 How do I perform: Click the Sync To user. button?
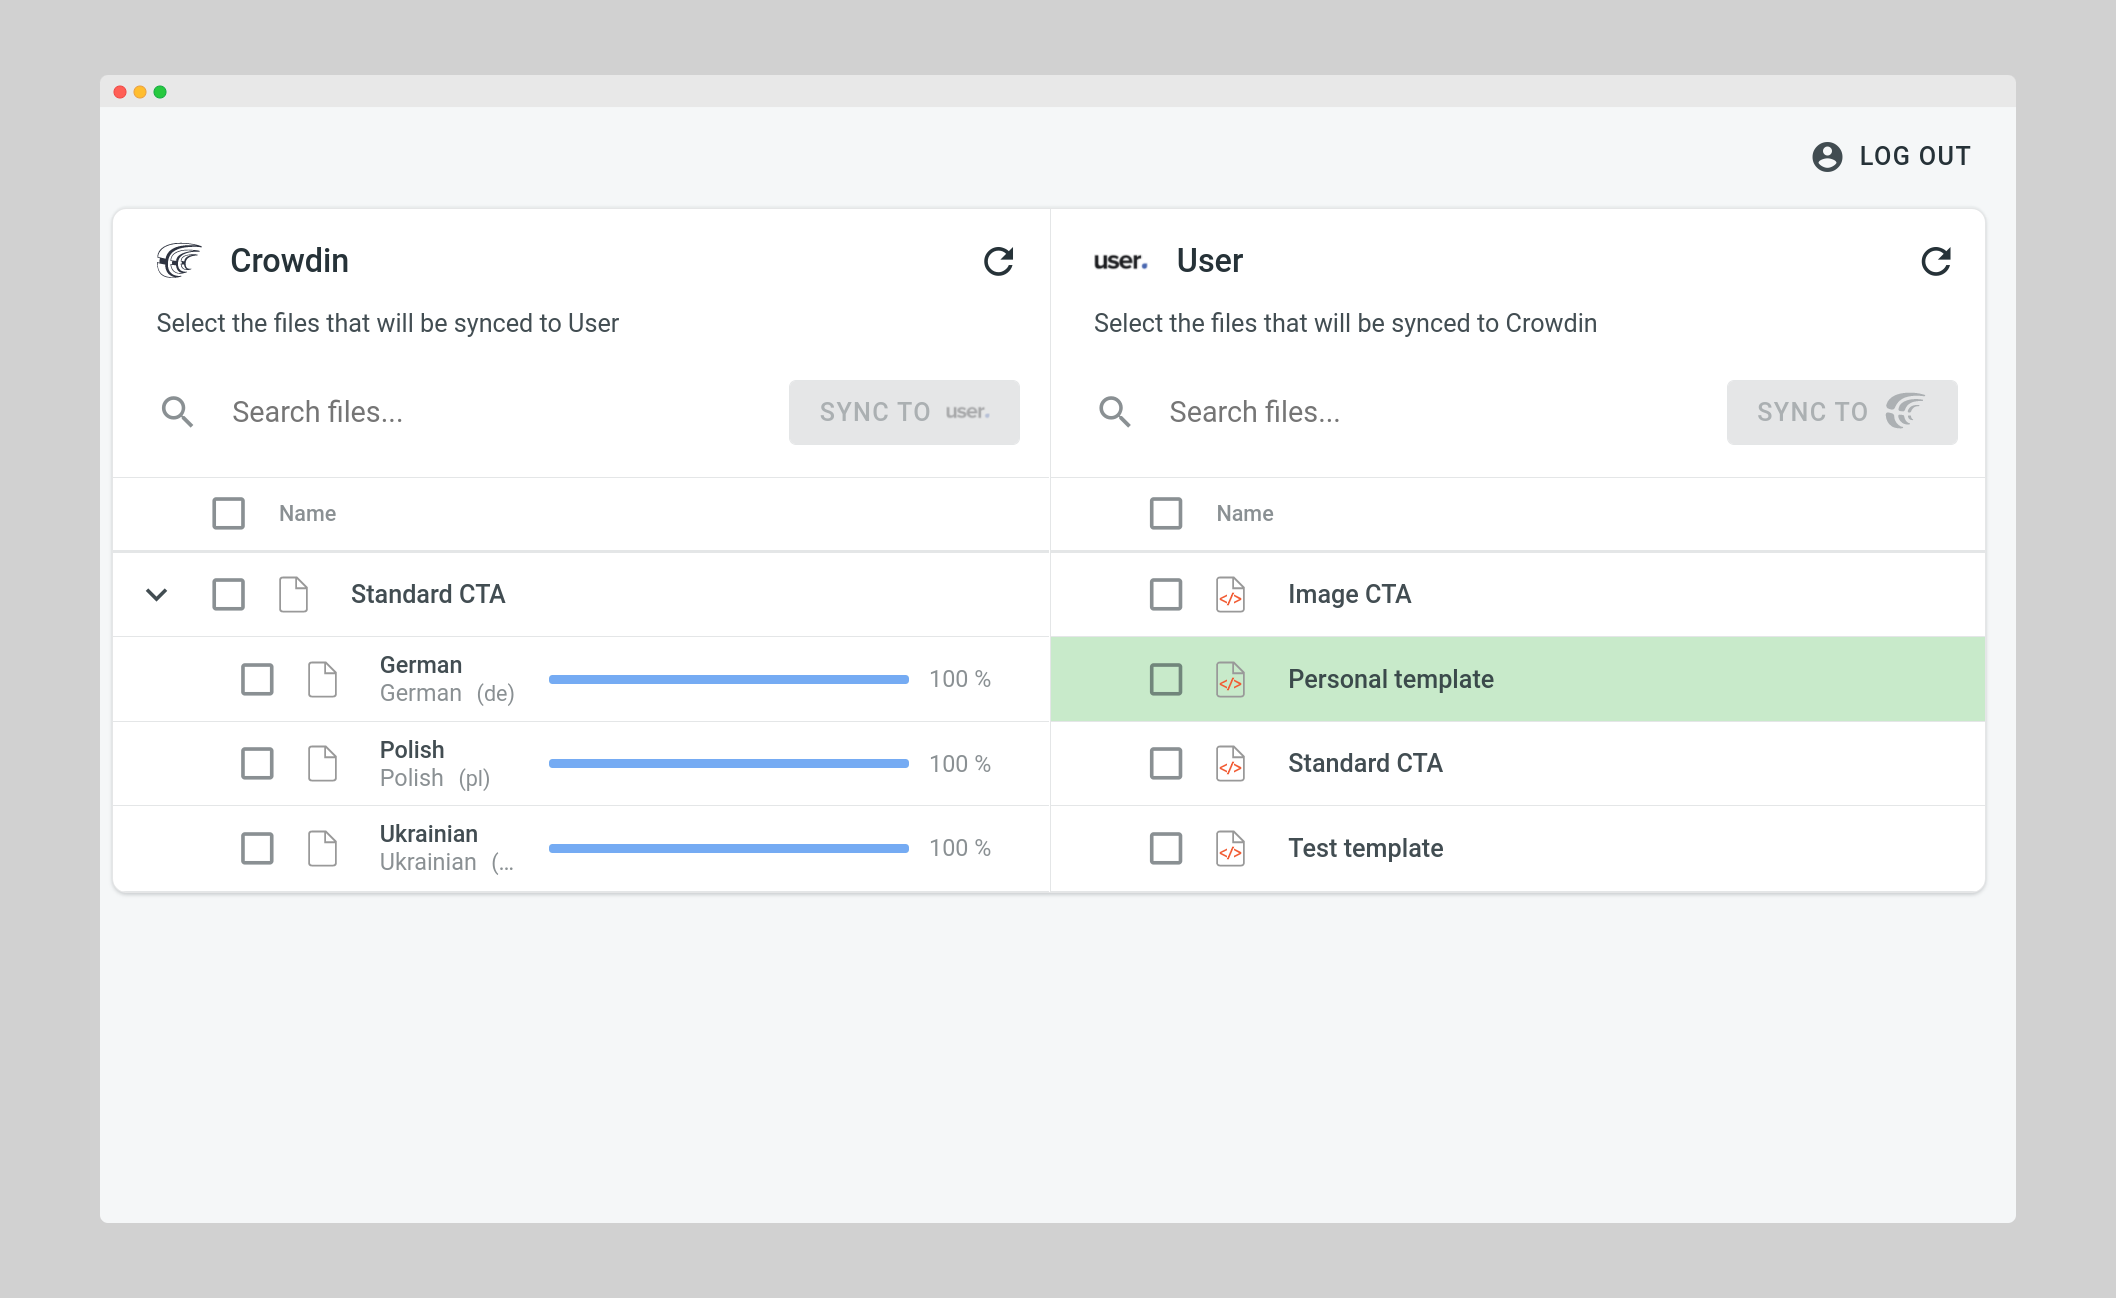coord(904,412)
